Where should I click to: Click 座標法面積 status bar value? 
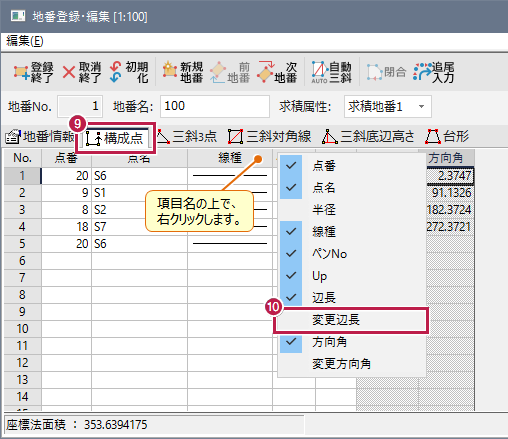(116, 425)
